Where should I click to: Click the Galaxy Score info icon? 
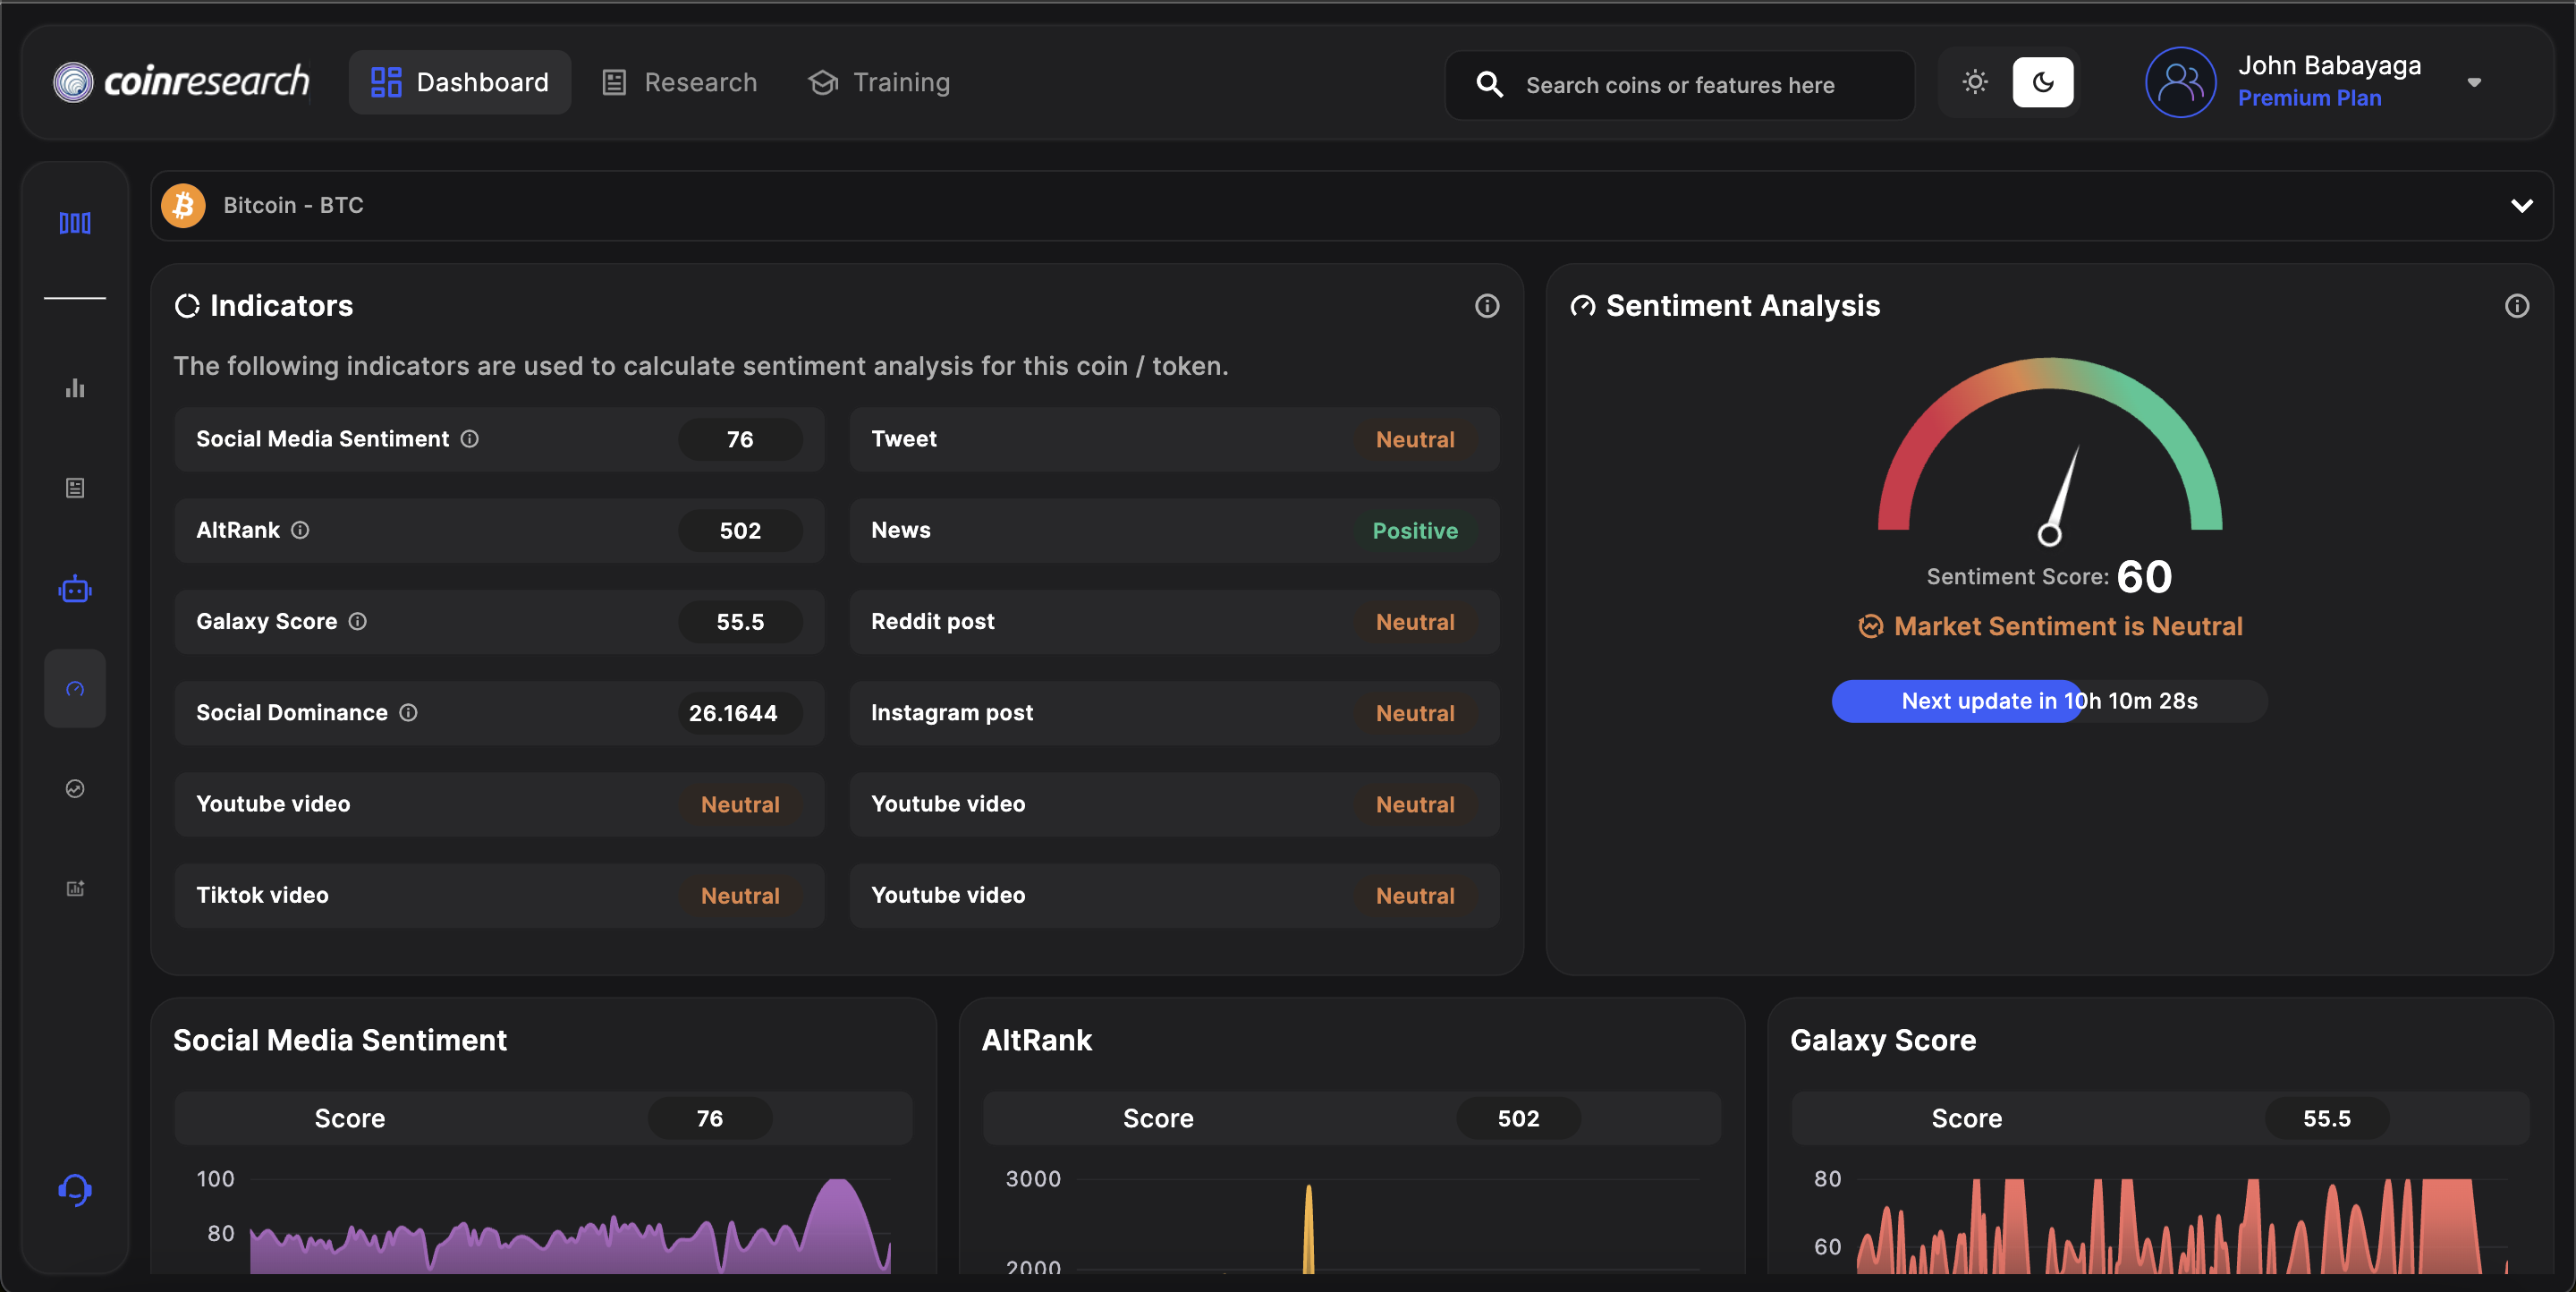pyautogui.click(x=357, y=621)
